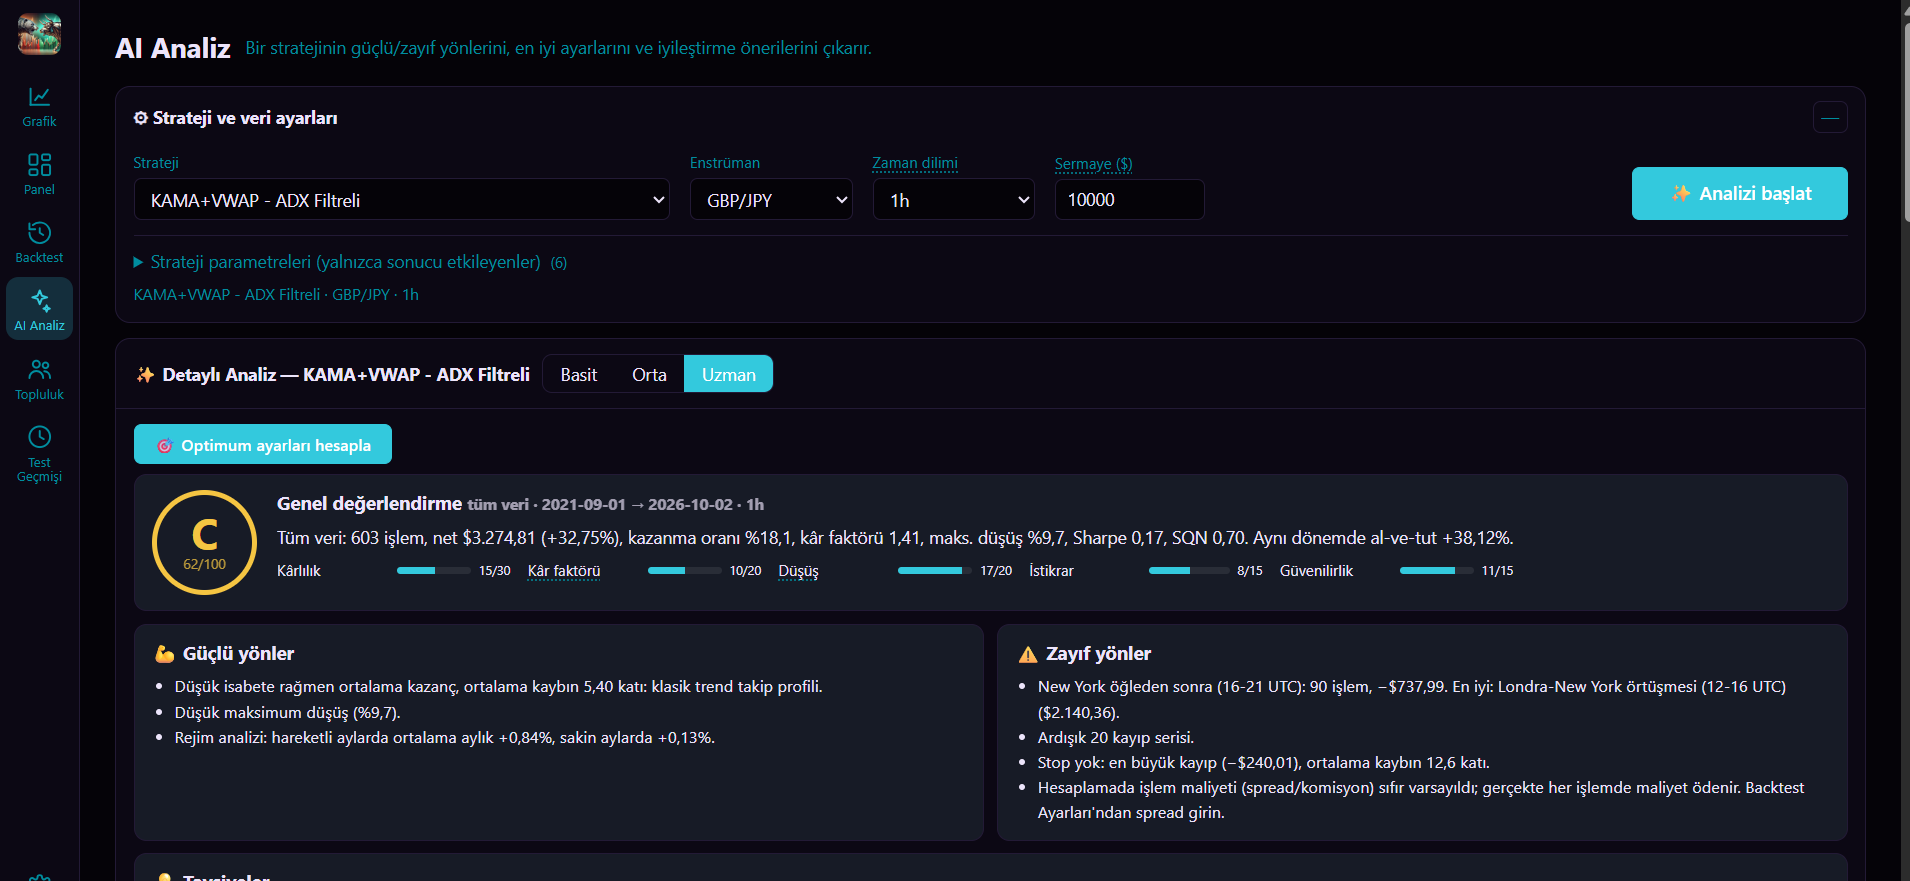Click the app logo avatar

pyautogui.click(x=39, y=35)
